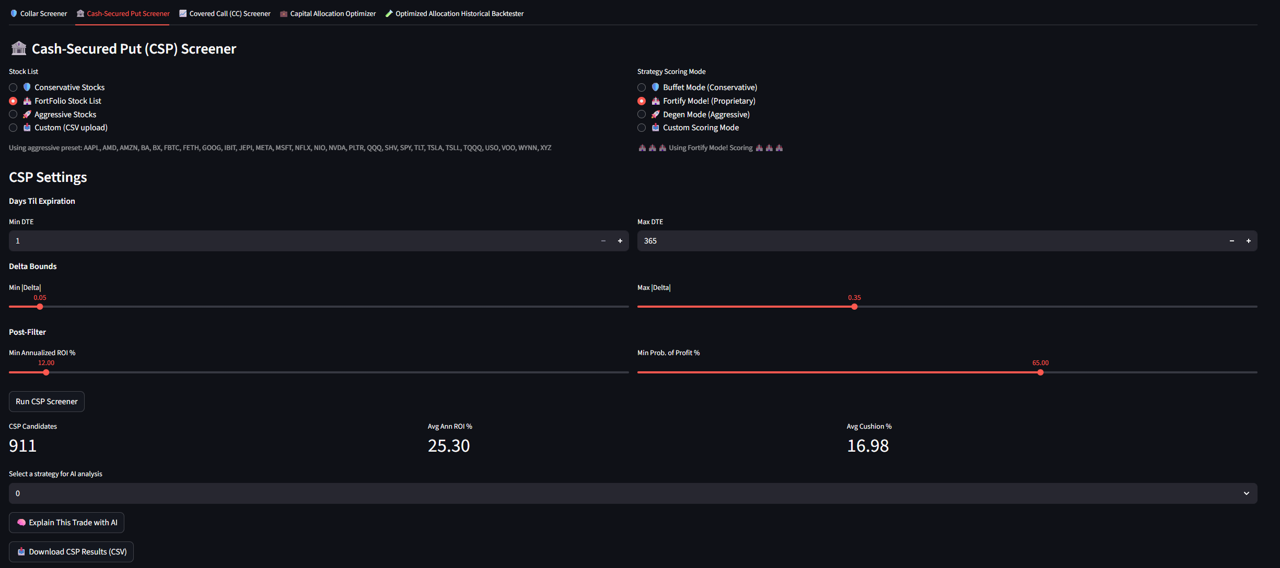Decrease Max DTE with the minus button

pyautogui.click(x=1232, y=241)
